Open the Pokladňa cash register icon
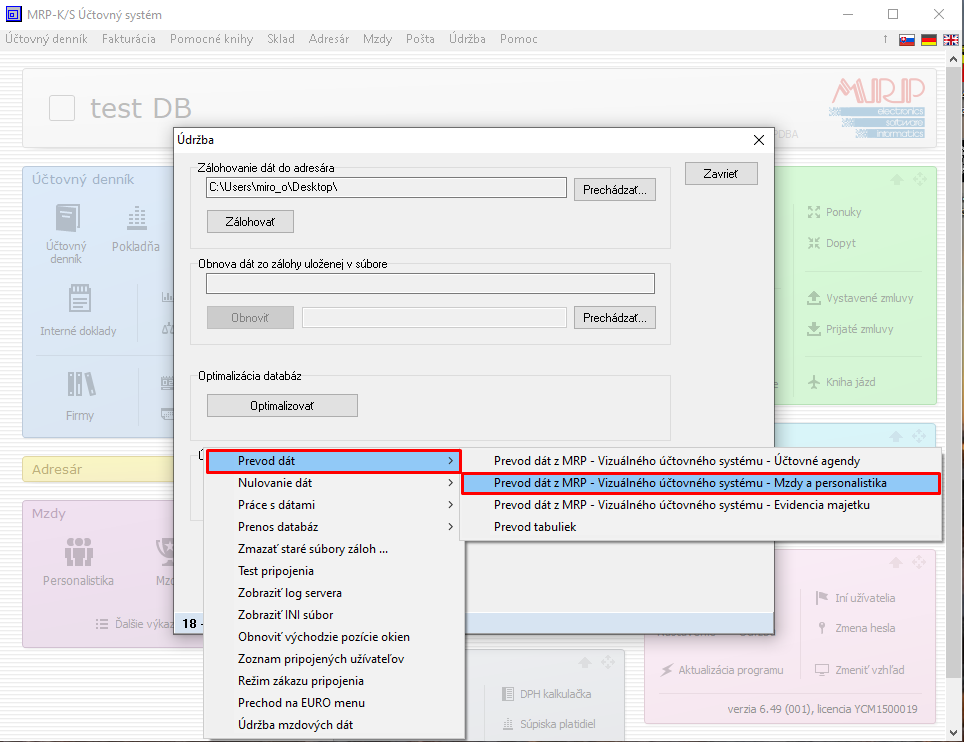 click(x=136, y=218)
